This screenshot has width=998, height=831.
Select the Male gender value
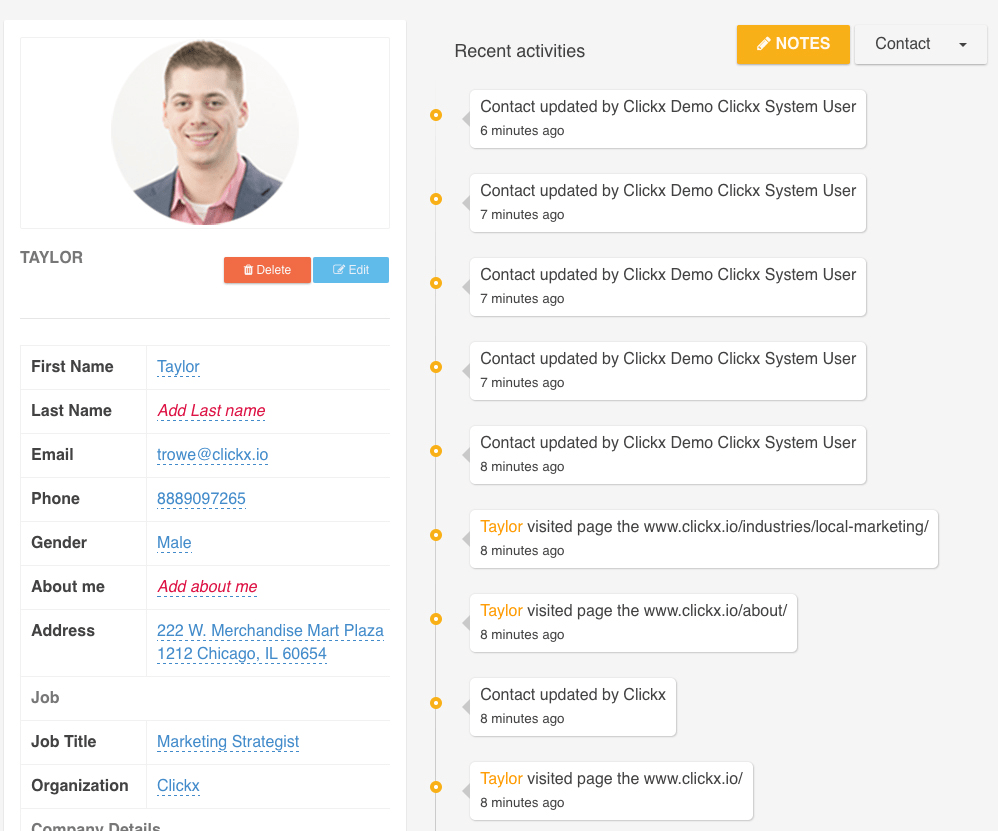(173, 543)
